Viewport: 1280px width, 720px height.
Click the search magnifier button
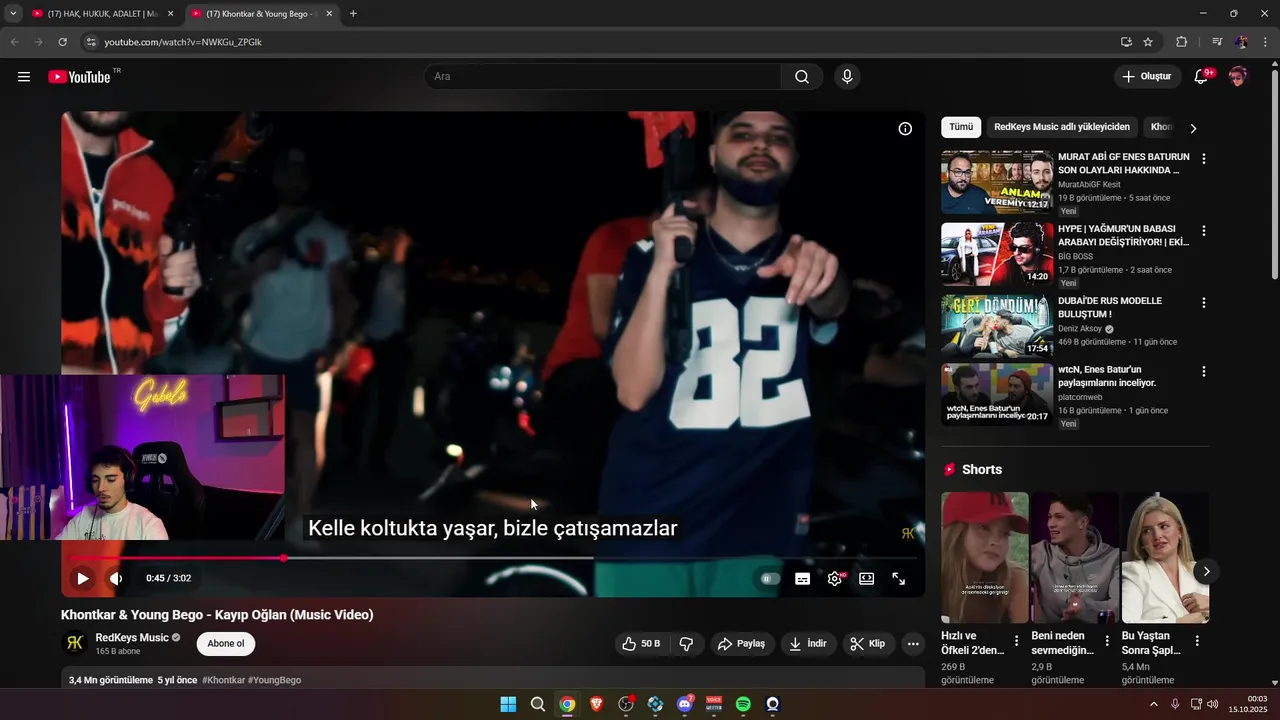pos(802,77)
